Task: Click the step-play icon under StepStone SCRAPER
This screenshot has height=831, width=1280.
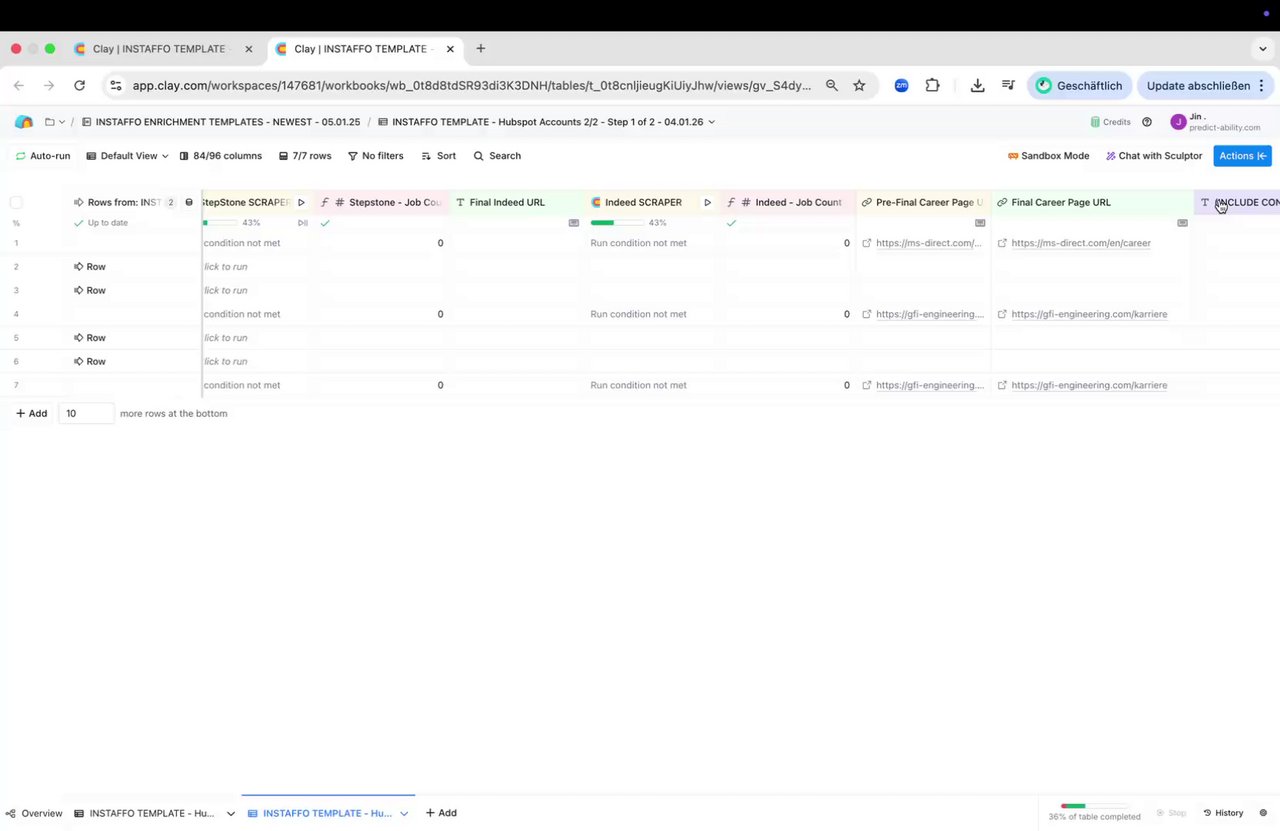Action: pyautogui.click(x=303, y=223)
